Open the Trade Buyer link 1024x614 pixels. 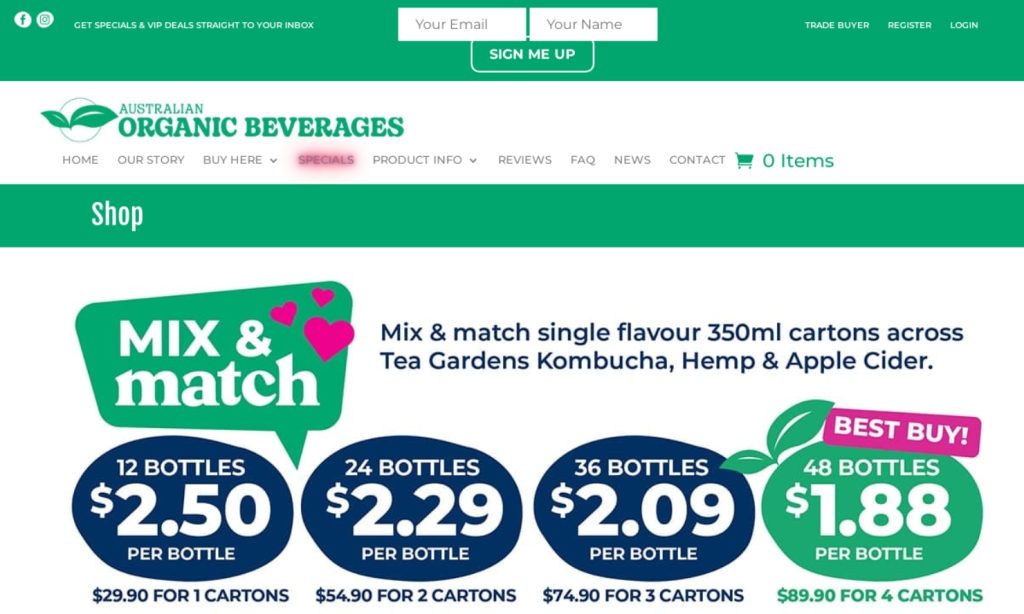(837, 25)
